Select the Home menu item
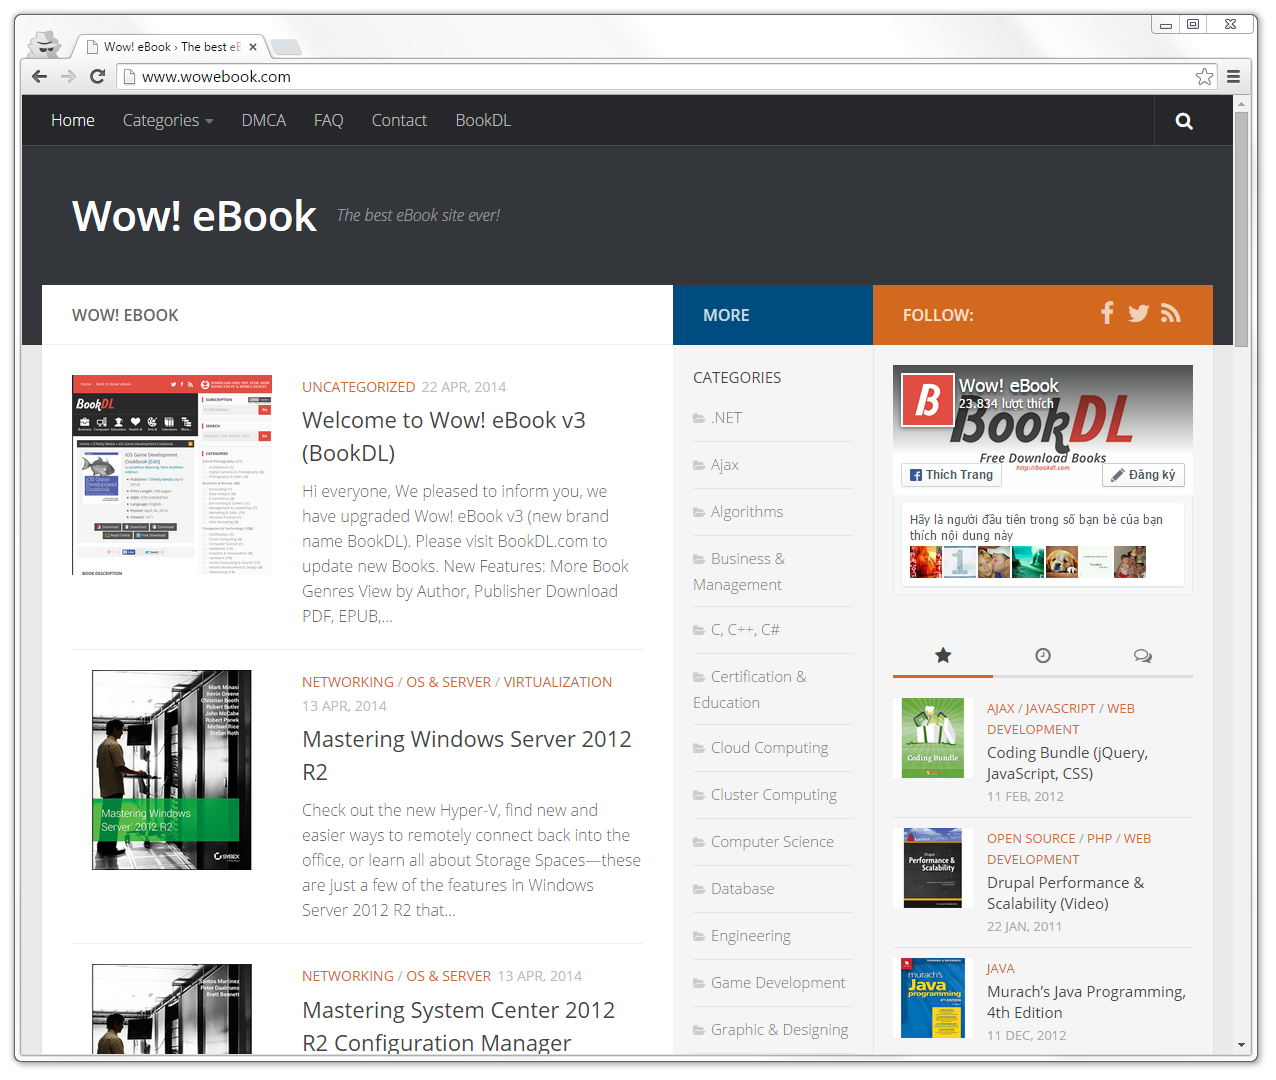This screenshot has width=1276, height=1080. pyautogui.click(x=72, y=120)
